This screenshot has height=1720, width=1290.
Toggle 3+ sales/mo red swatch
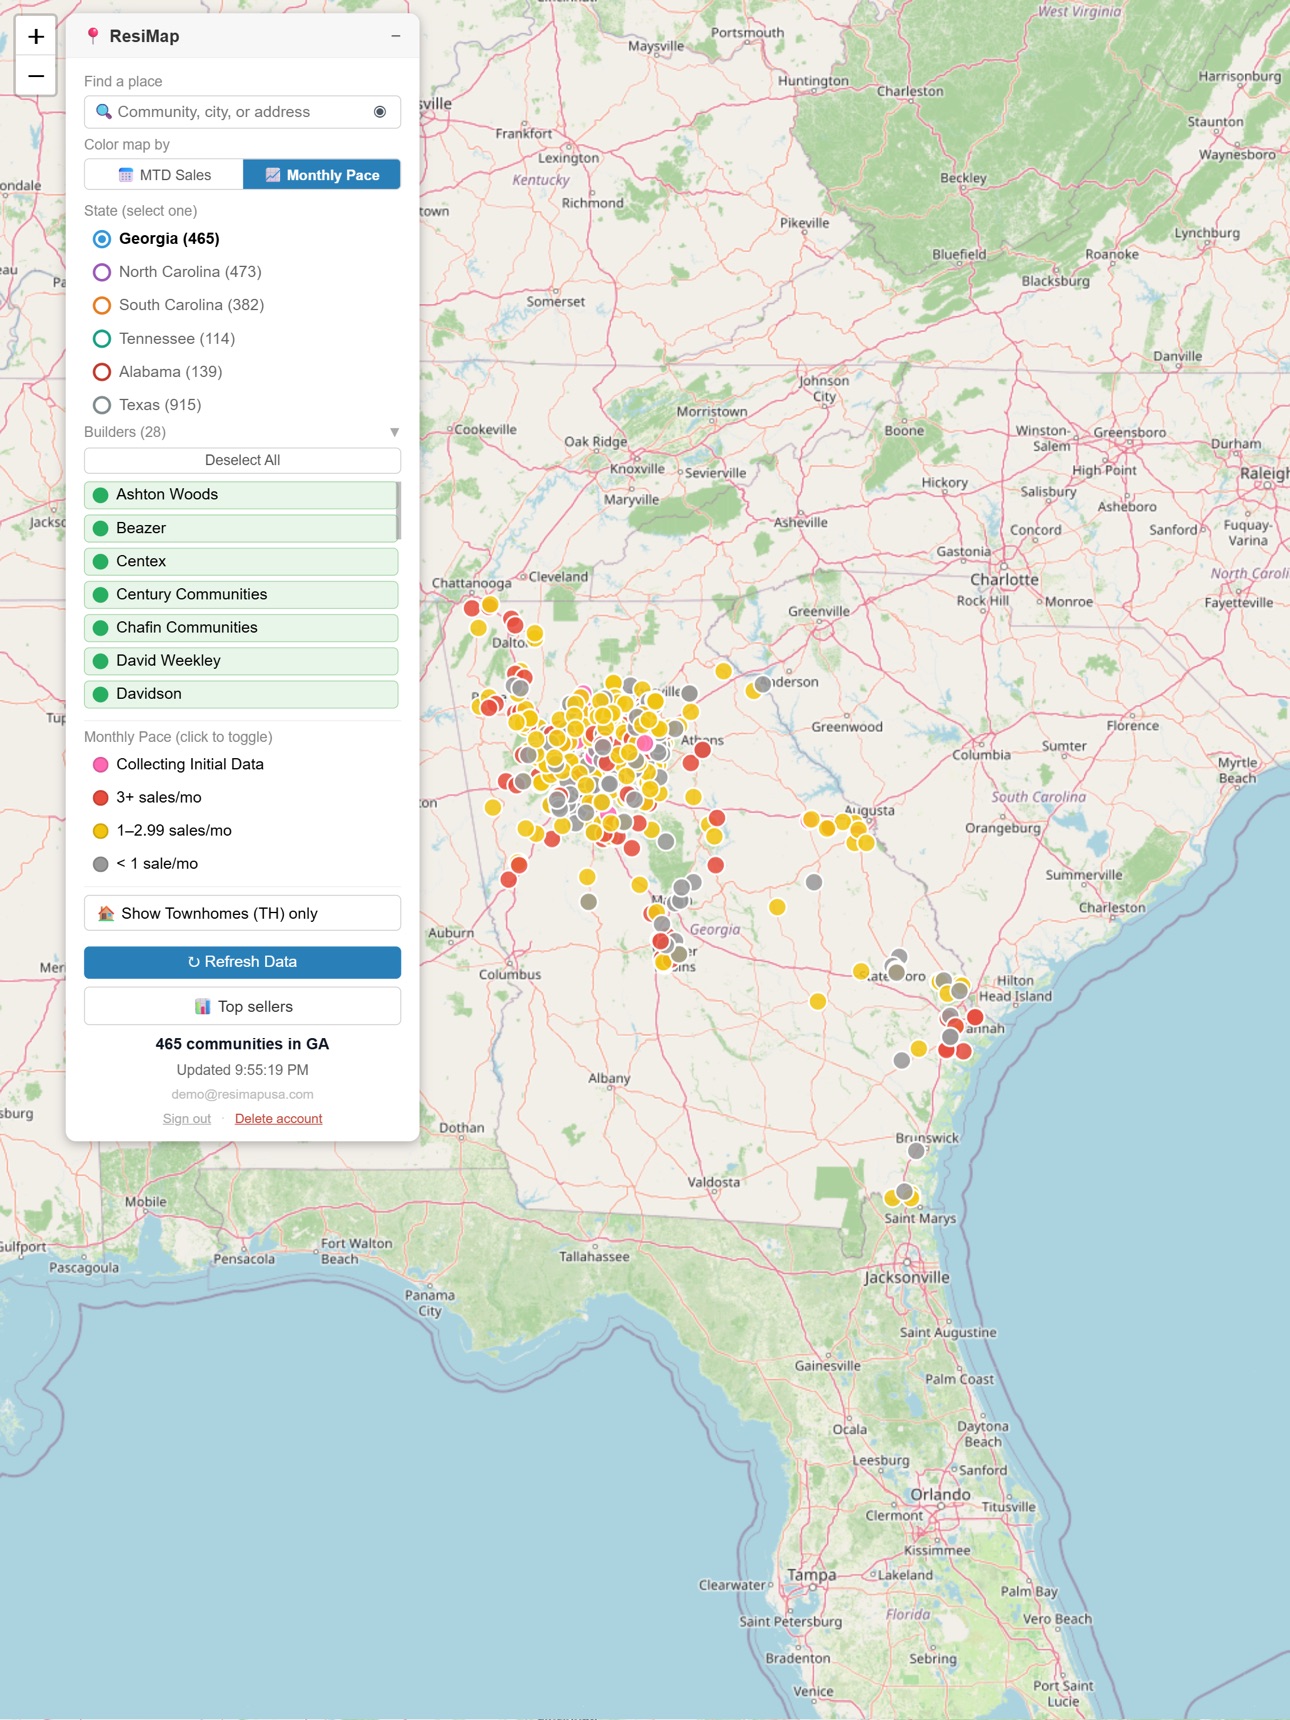tap(101, 798)
